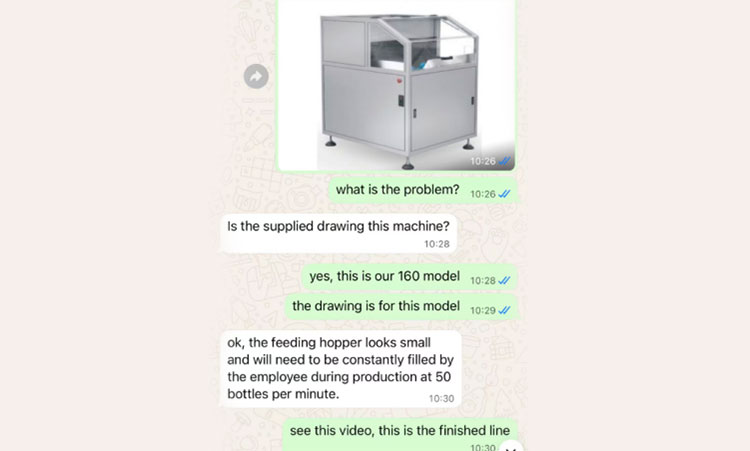This screenshot has height=451, width=750.
Task: Click the 10:28 time beside '160 model' message
Action: (483, 281)
